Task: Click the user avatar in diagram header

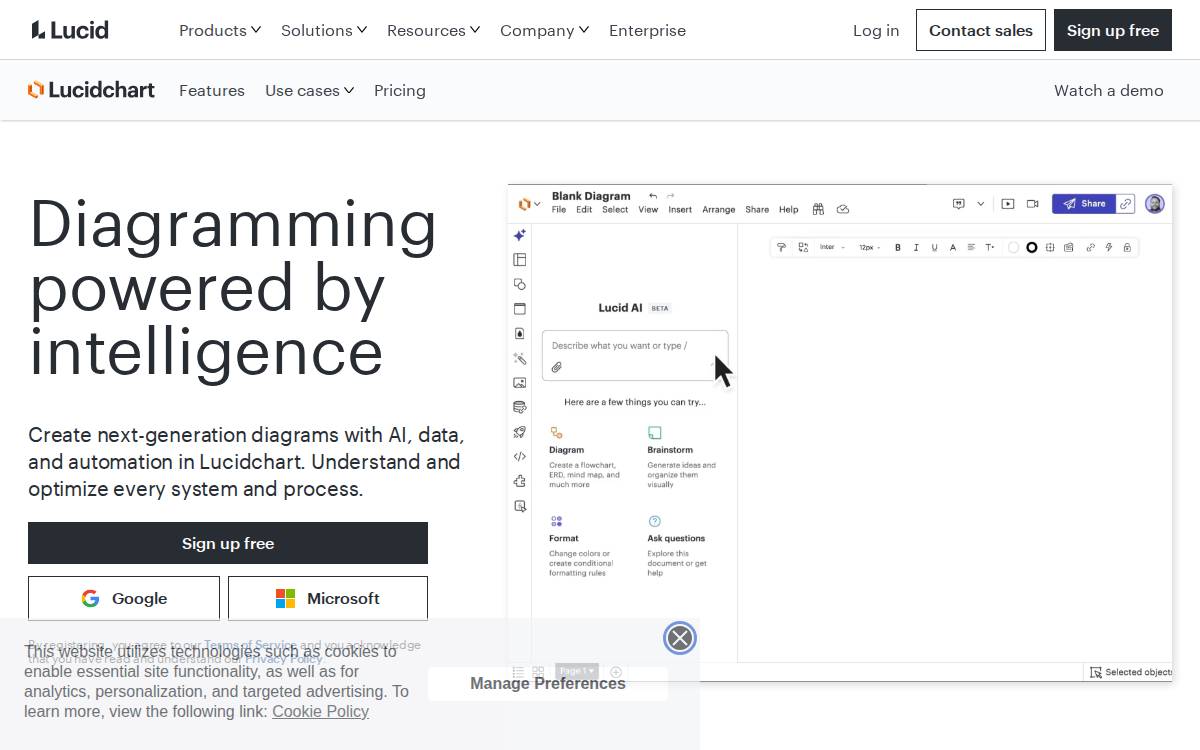Action: (1155, 204)
